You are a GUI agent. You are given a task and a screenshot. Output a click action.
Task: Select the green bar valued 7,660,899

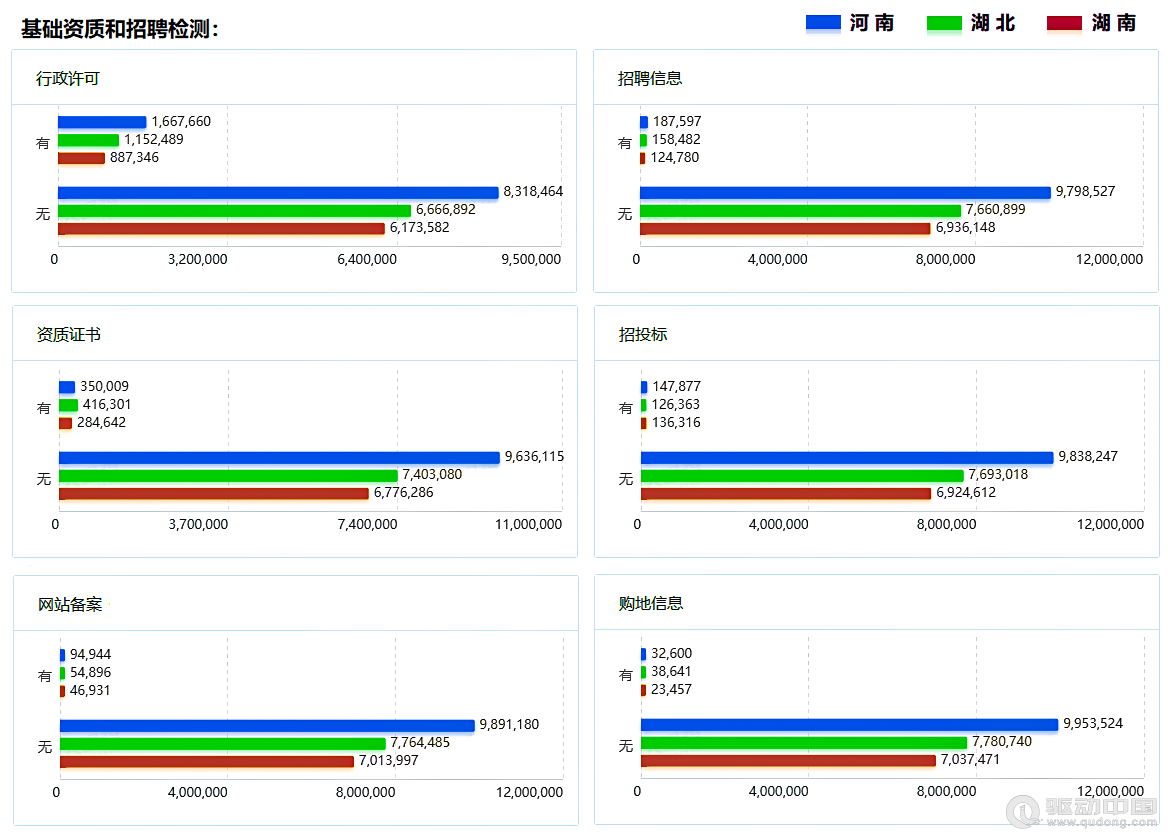(x=800, y=210)
